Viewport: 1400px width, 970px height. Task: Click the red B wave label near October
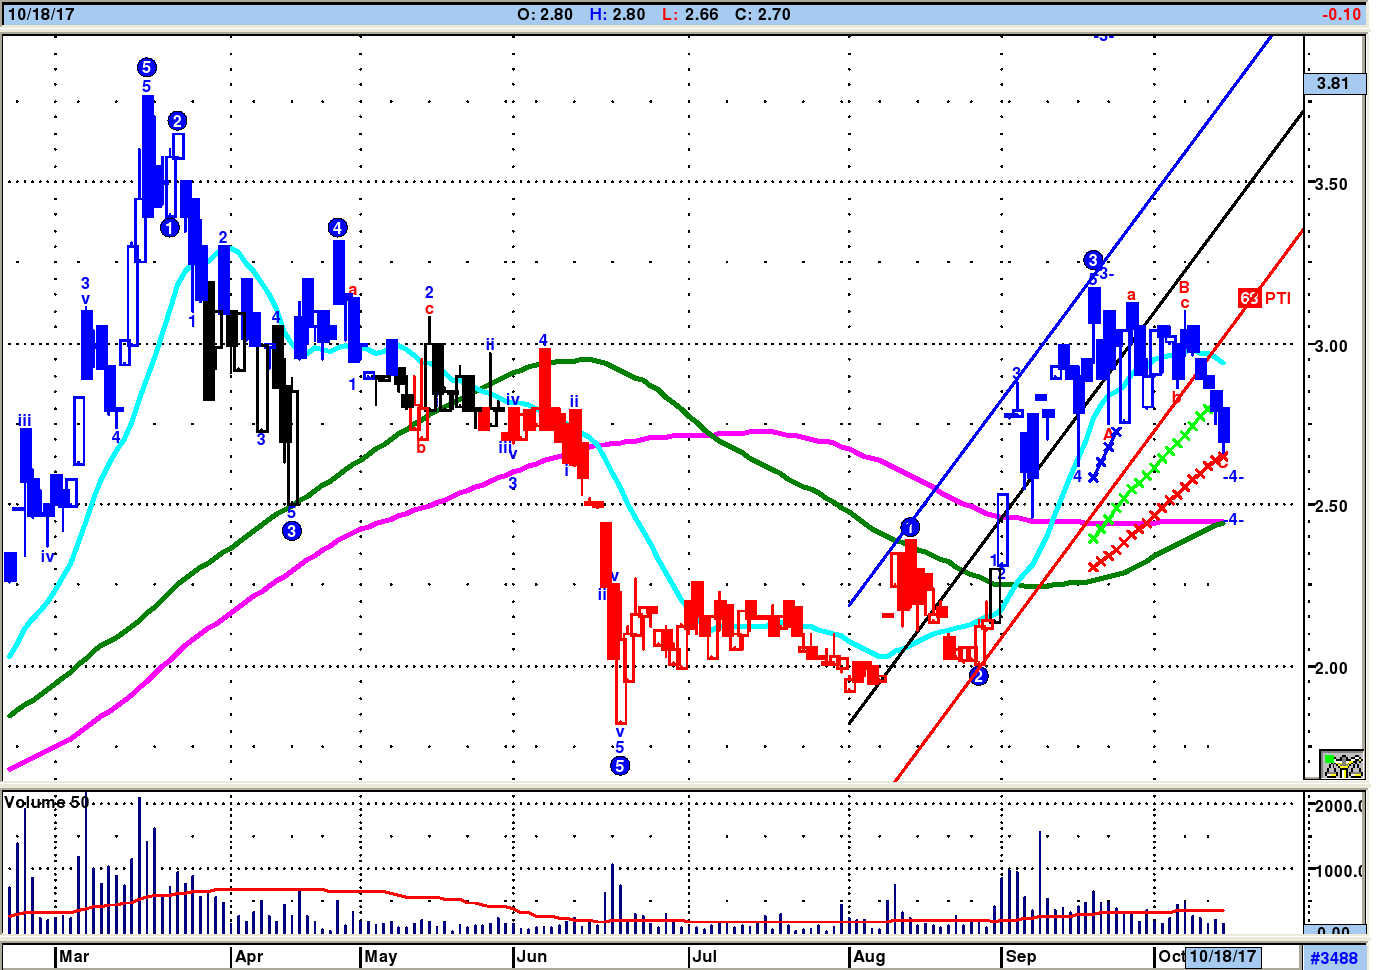pos(1185,288)
